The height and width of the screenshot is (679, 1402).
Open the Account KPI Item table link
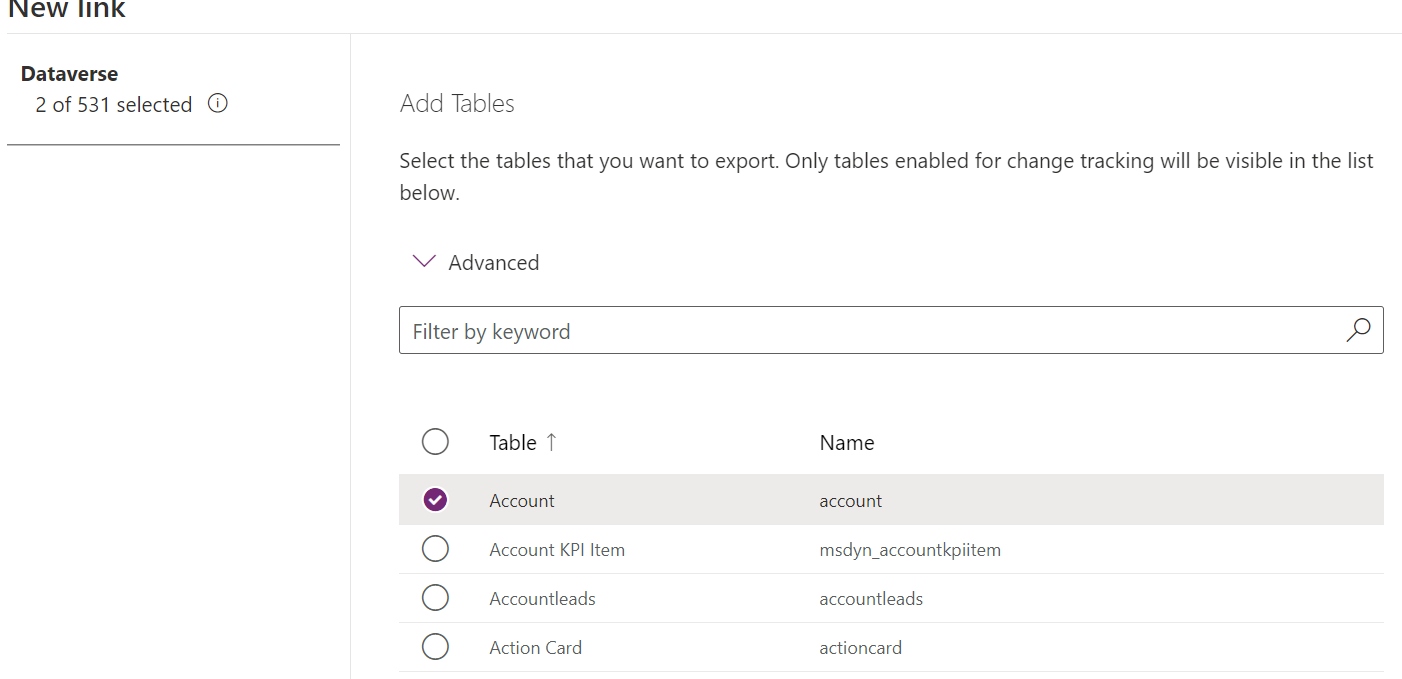click(557, 549)
